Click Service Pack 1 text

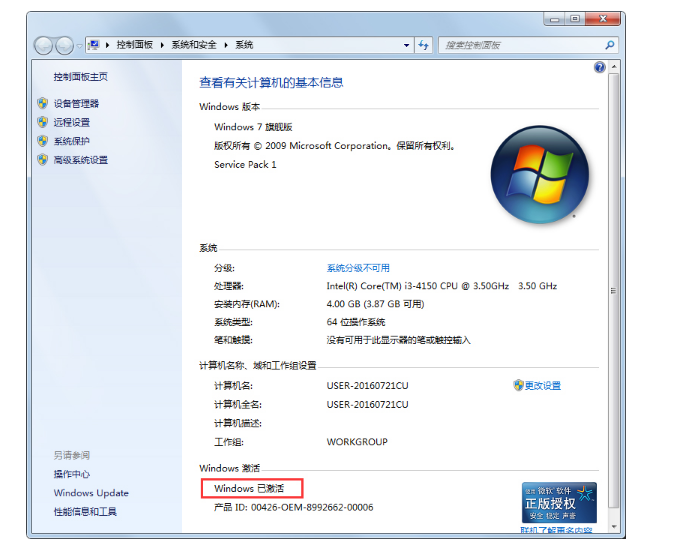pos(245,165)
